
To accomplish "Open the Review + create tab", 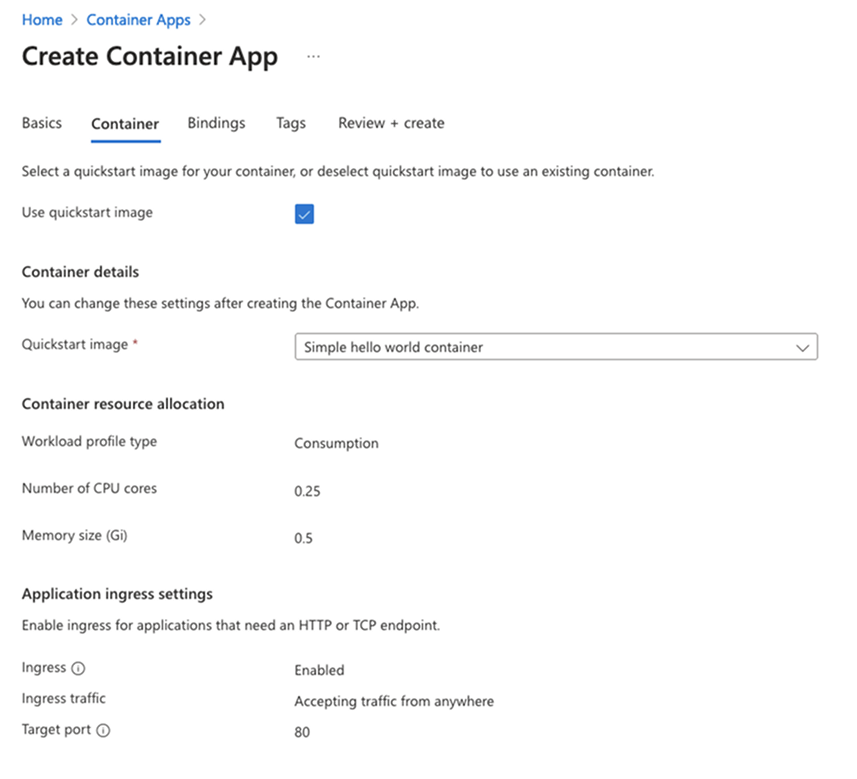I will [x=390, y=123].
